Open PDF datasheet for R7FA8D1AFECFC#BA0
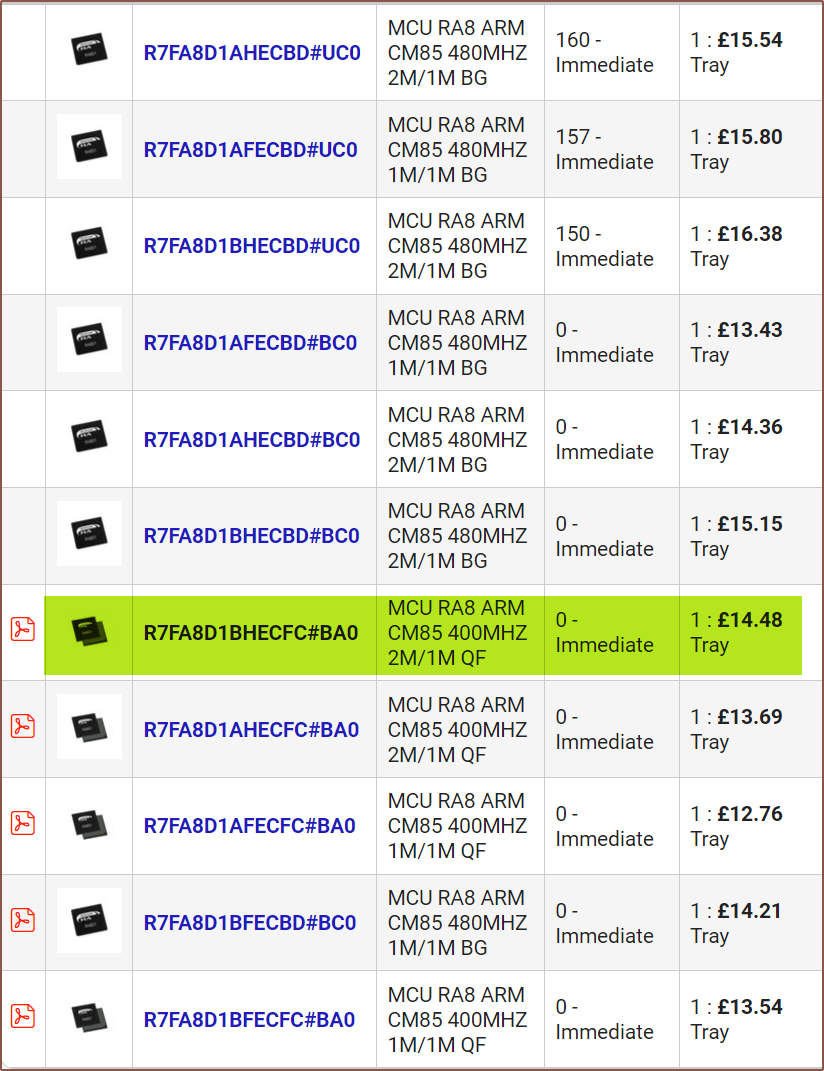Image resolution: width=824 pixels, height=1071 pixels. pyautogui.click(x=22, y=823)
